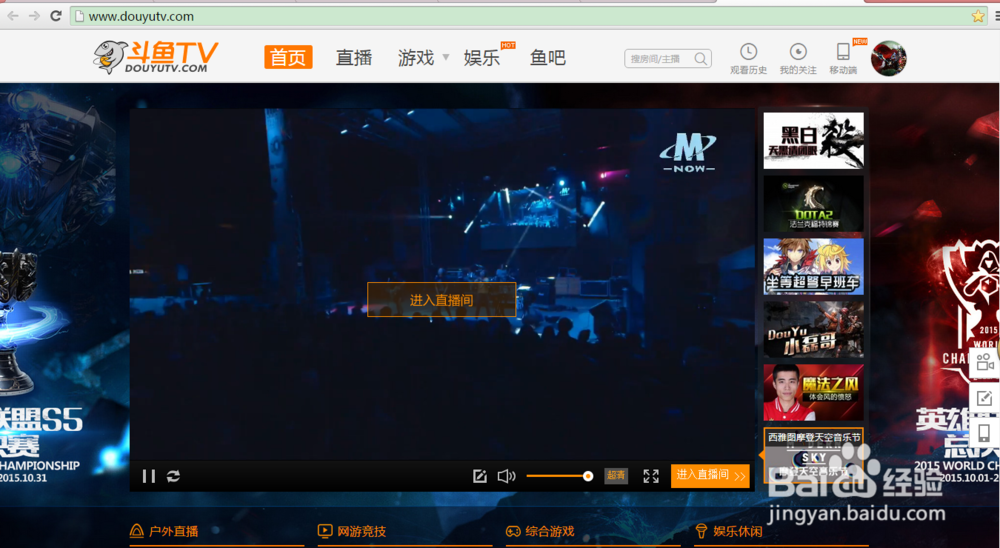Select the 首页 navigation tab
The width and height of the screenshot is (1000, 548).
click(x=288, y=57)
